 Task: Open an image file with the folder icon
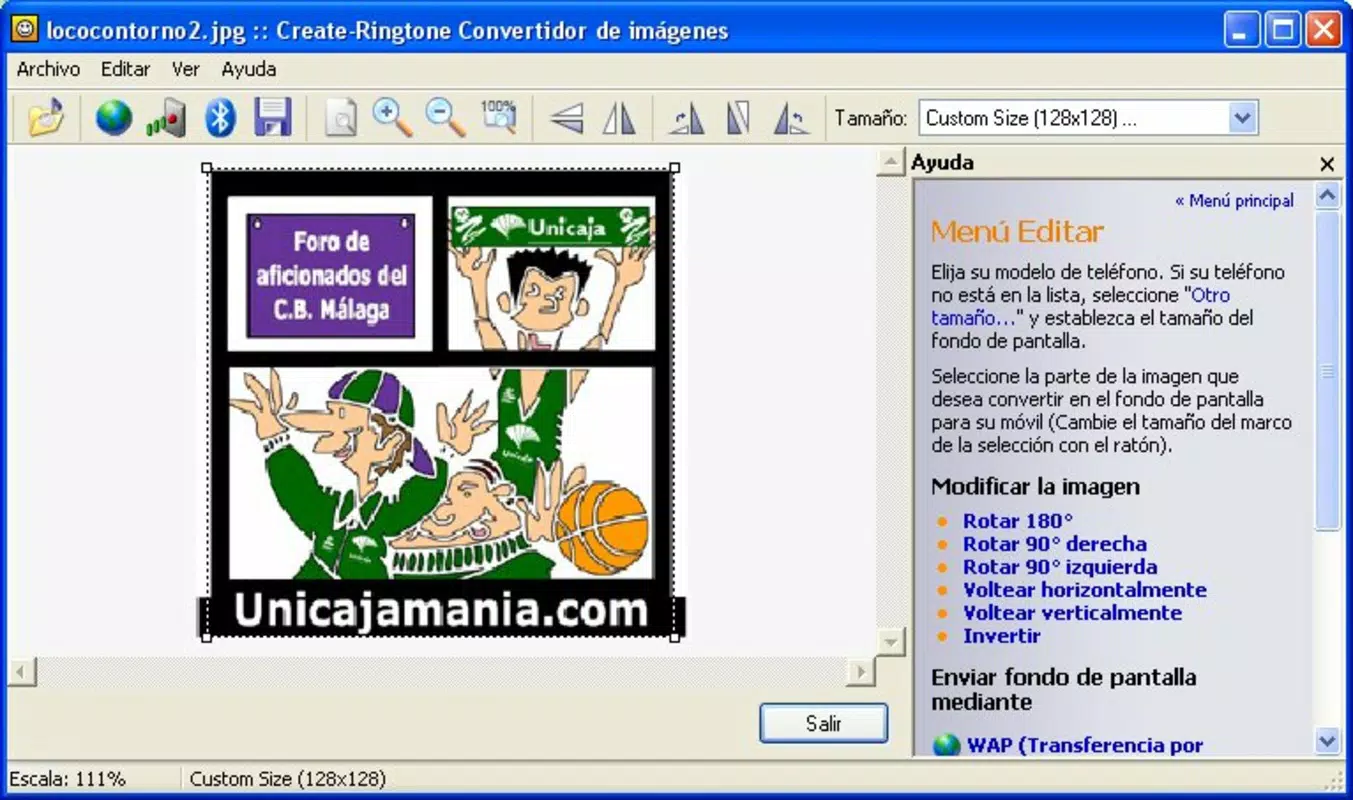point(47,118)
